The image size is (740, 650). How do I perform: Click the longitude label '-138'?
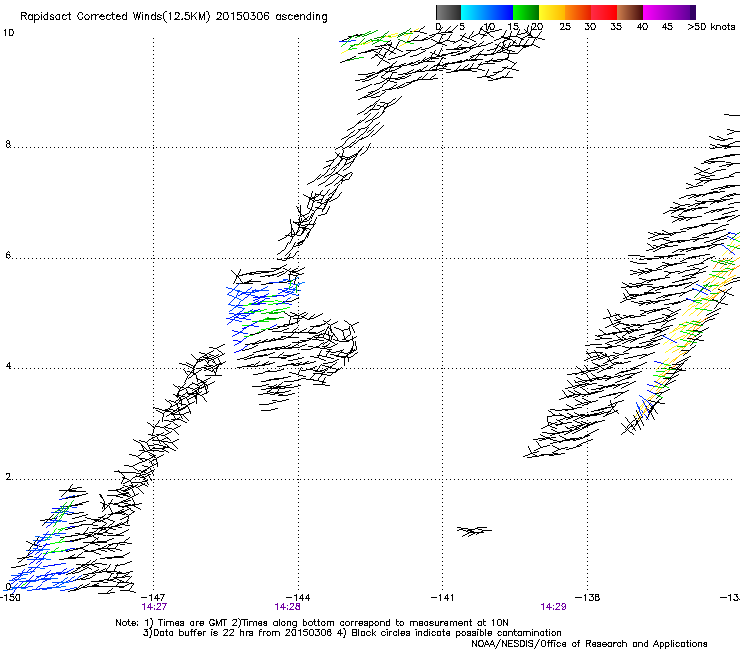pyautogui.click(x=588, y=598)
